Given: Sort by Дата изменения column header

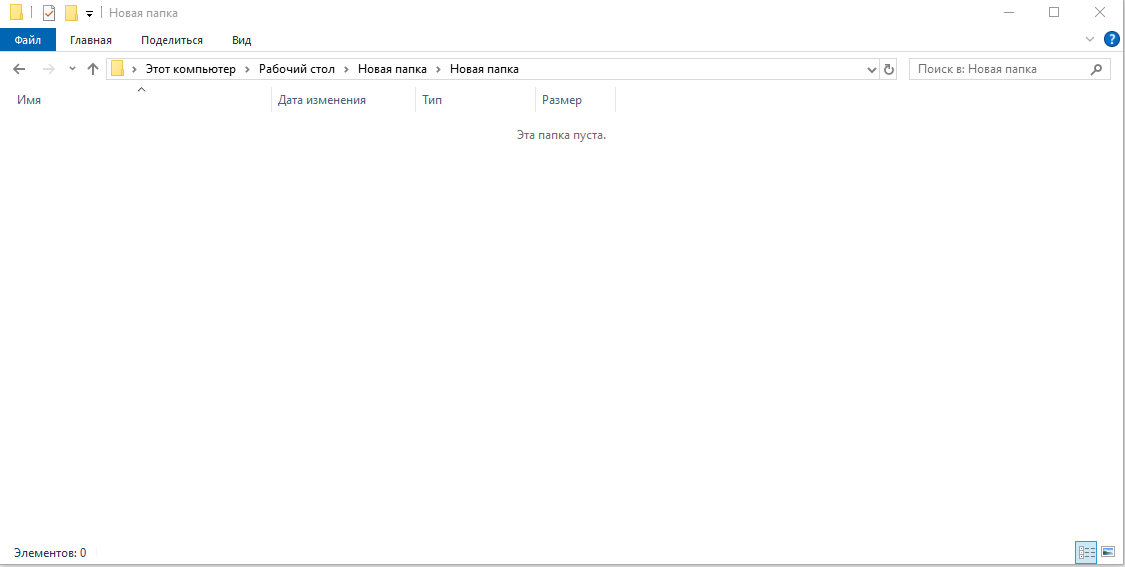Looking at the screenshot, I should click(344, 100).
